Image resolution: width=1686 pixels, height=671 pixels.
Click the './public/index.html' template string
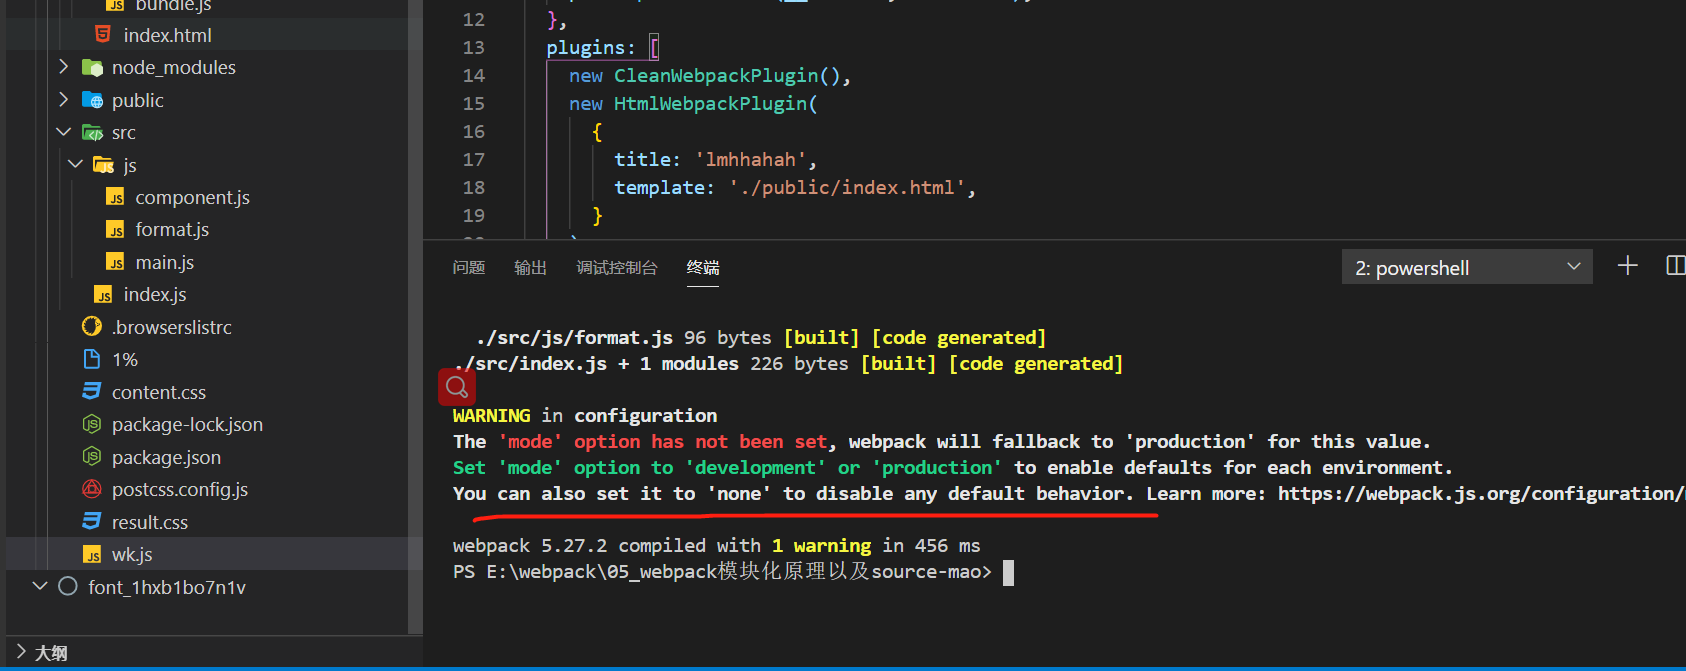[847, 188]
